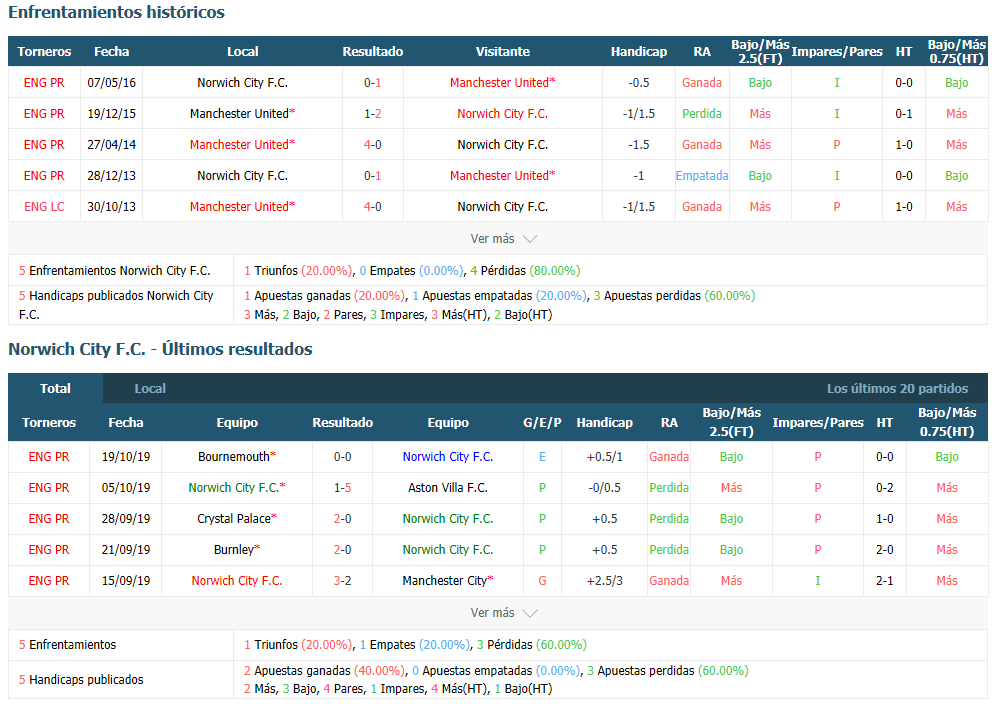Click Burnley in 21/09/19 row
Screen dimensions: 992x707
237,550
